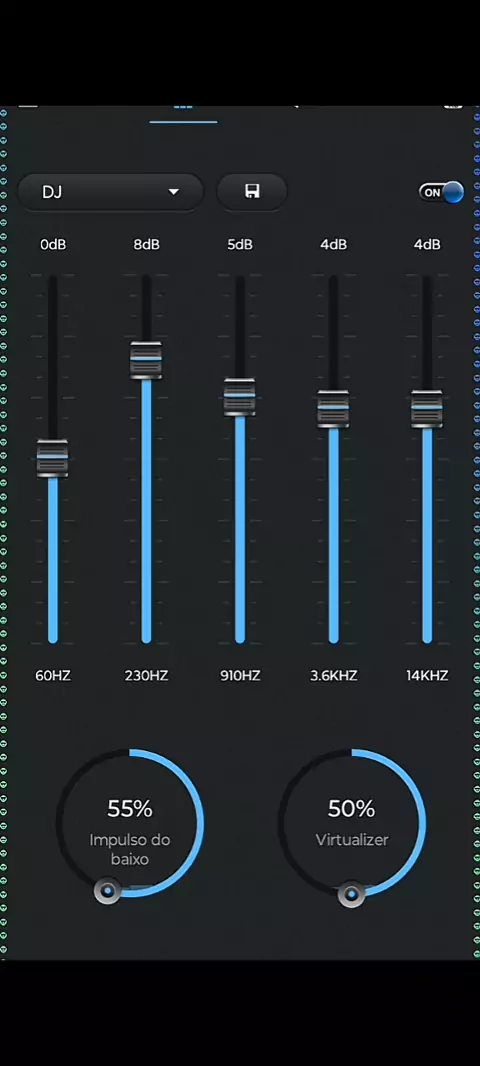This screenshot has width=480, height=1066.
Task: Click the 60HZ frequency label
Action: (x=53, y=676)
